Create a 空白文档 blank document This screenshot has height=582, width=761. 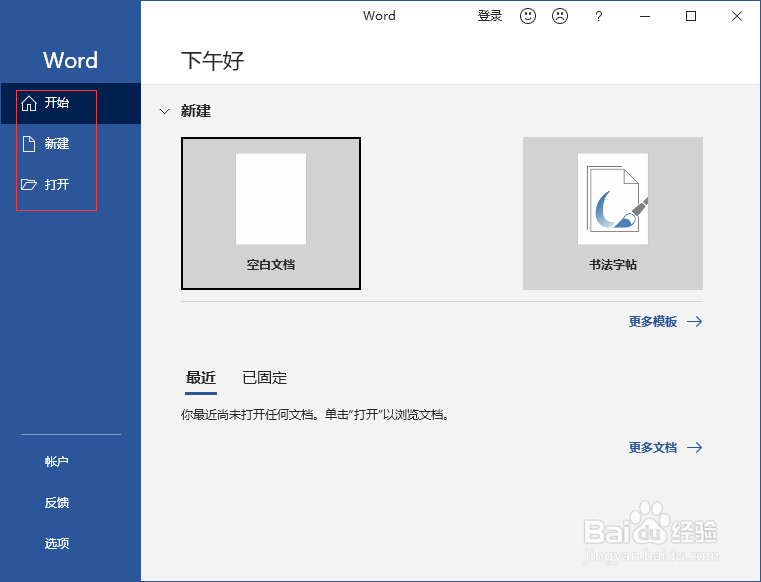click(x=271, y=213)
